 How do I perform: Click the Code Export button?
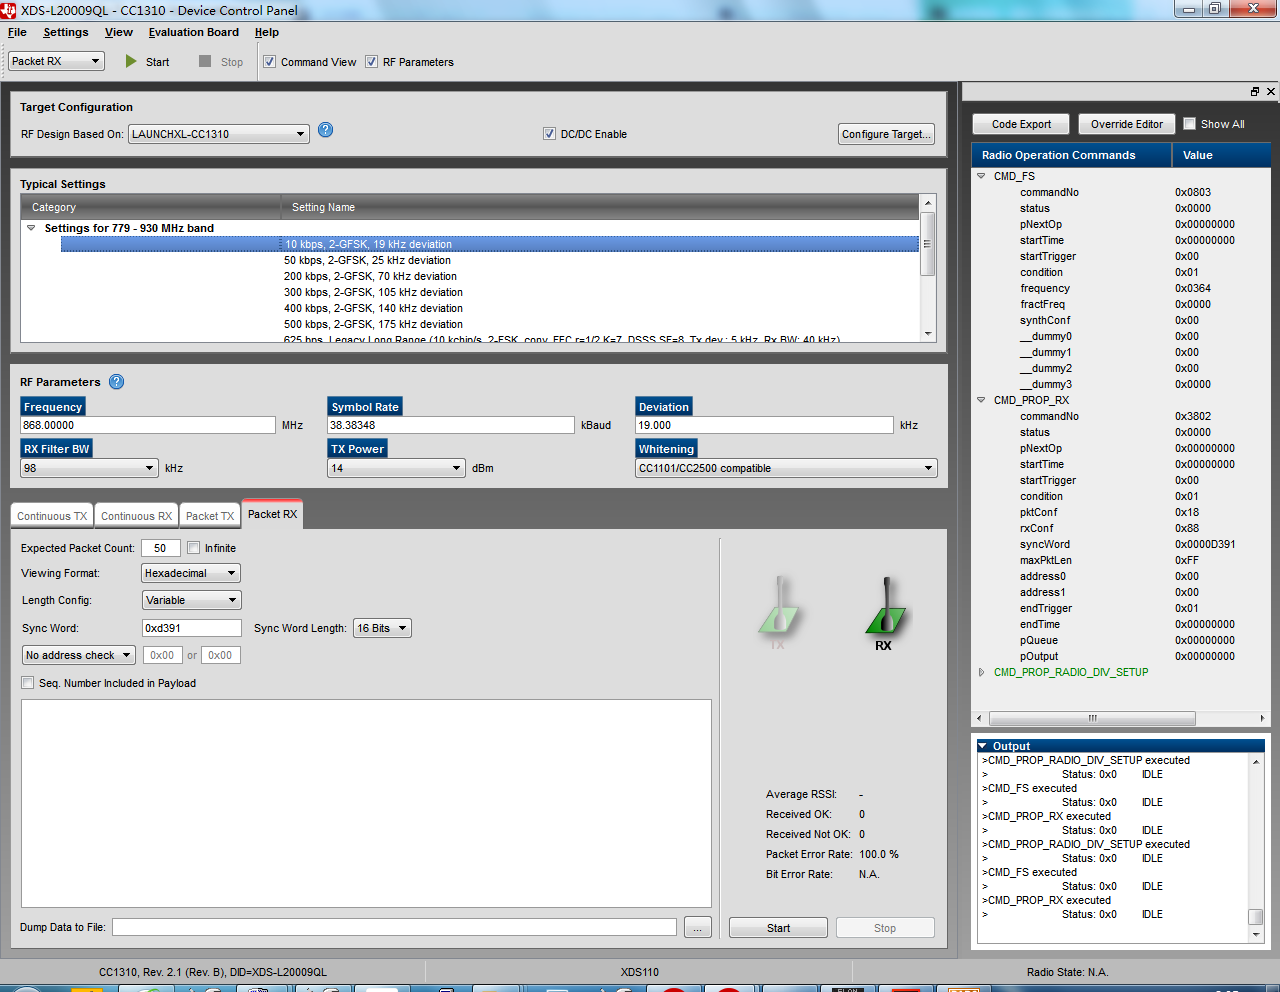[x=1021, y=124]
